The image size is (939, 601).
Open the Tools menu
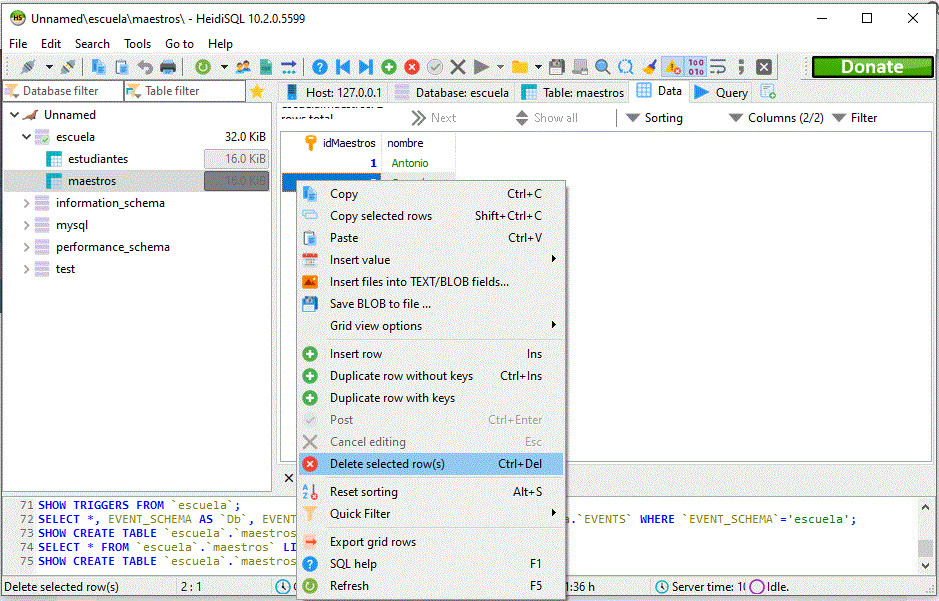point(137,44)
